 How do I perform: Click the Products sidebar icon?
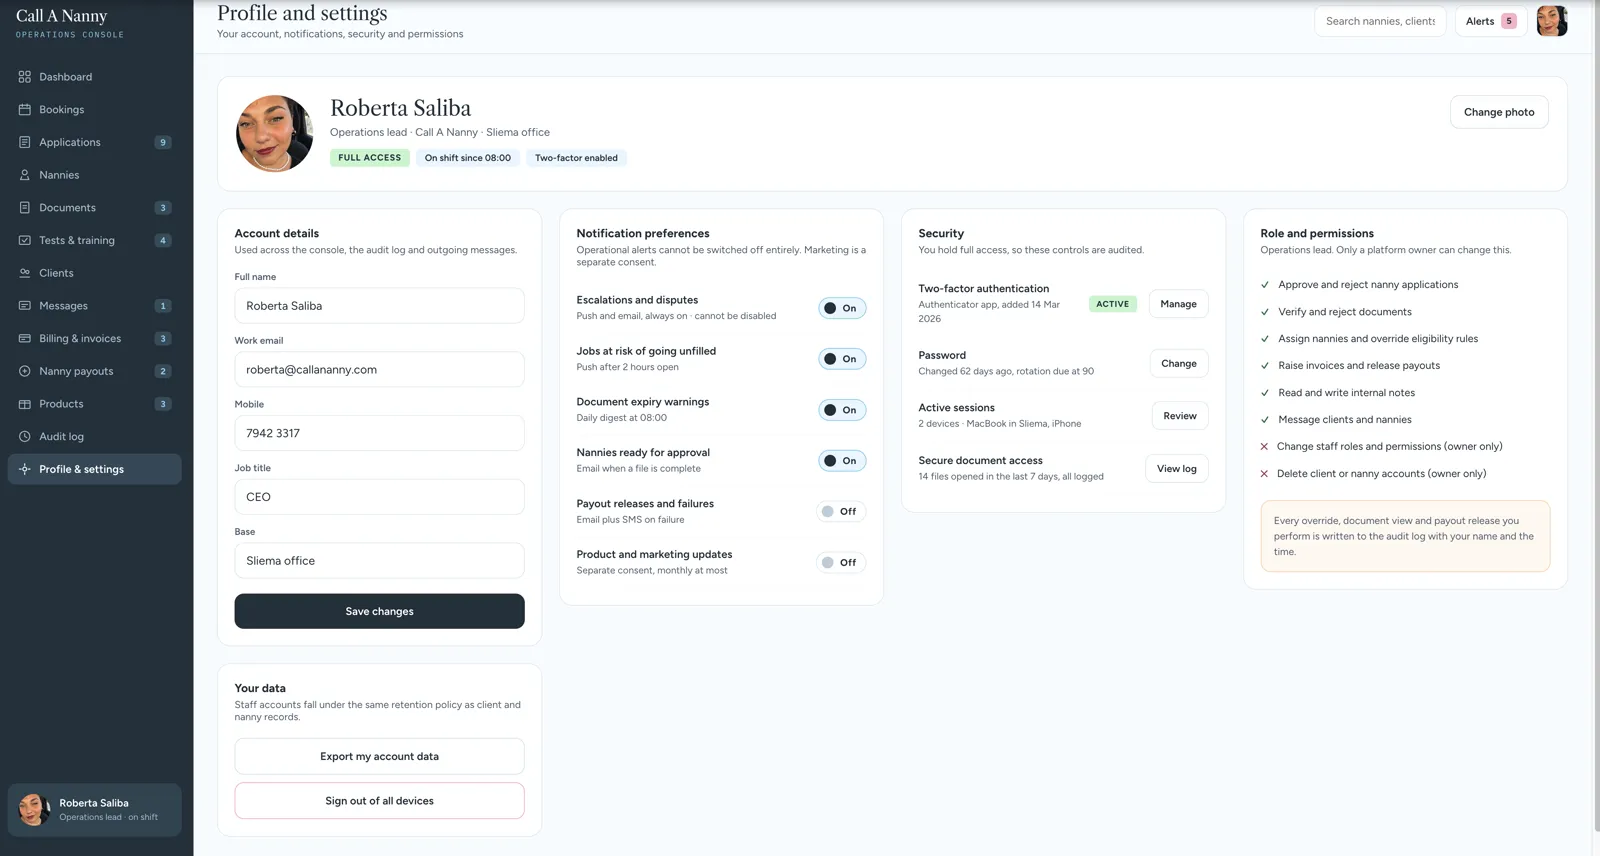(25, 404)
